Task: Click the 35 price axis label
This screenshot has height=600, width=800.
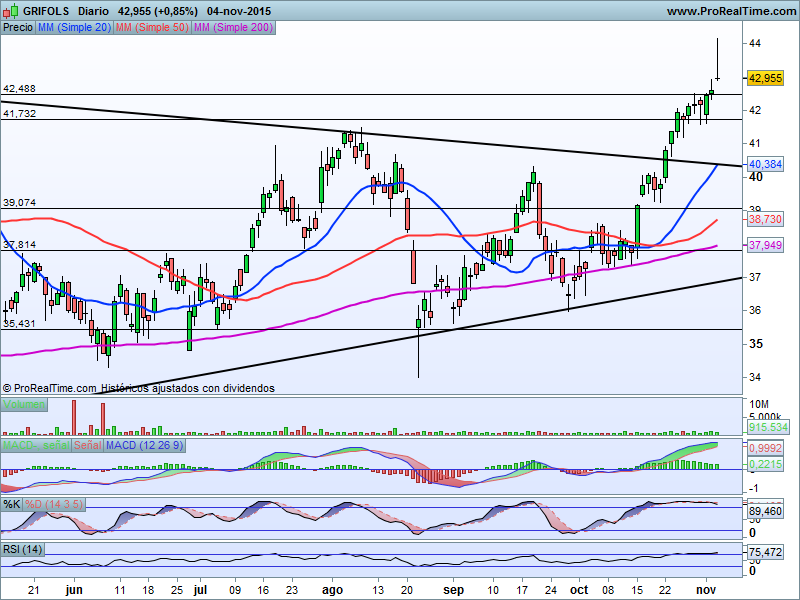Action: coord(756,343)
